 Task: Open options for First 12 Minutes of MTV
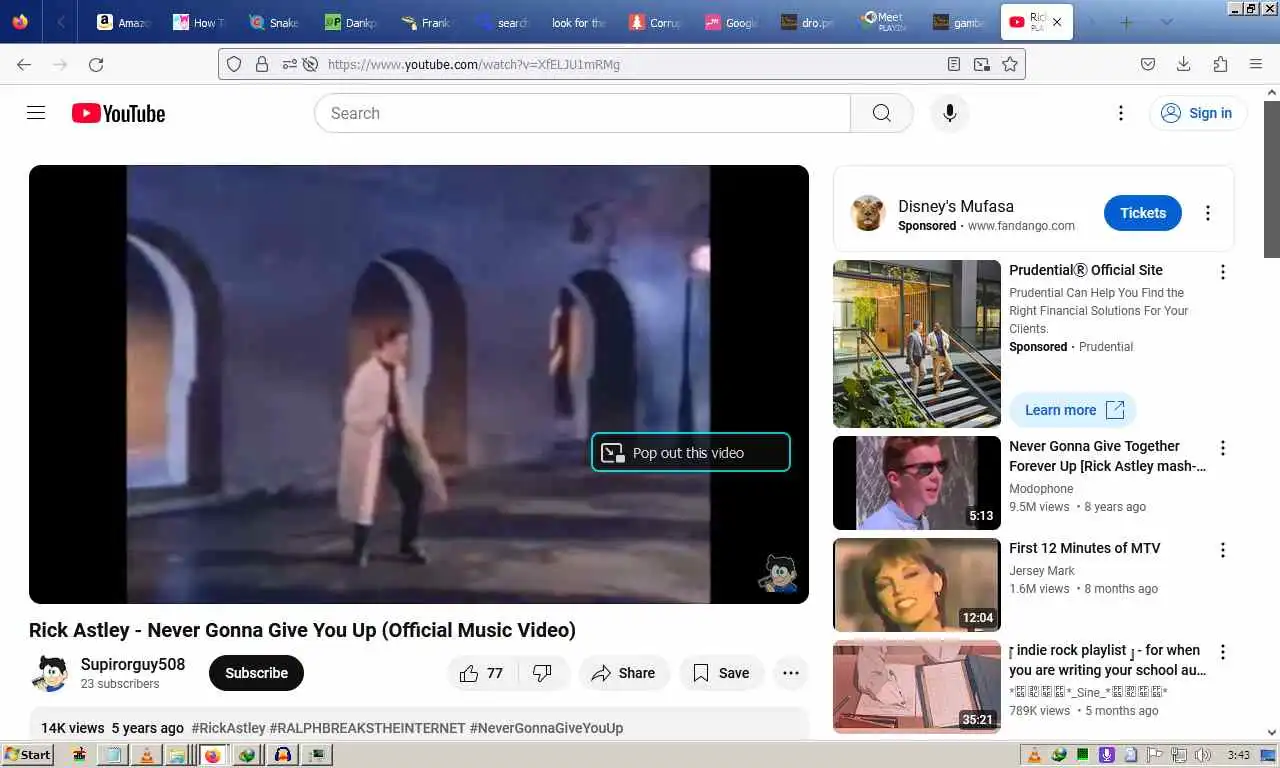click(x=1222, y=550)
